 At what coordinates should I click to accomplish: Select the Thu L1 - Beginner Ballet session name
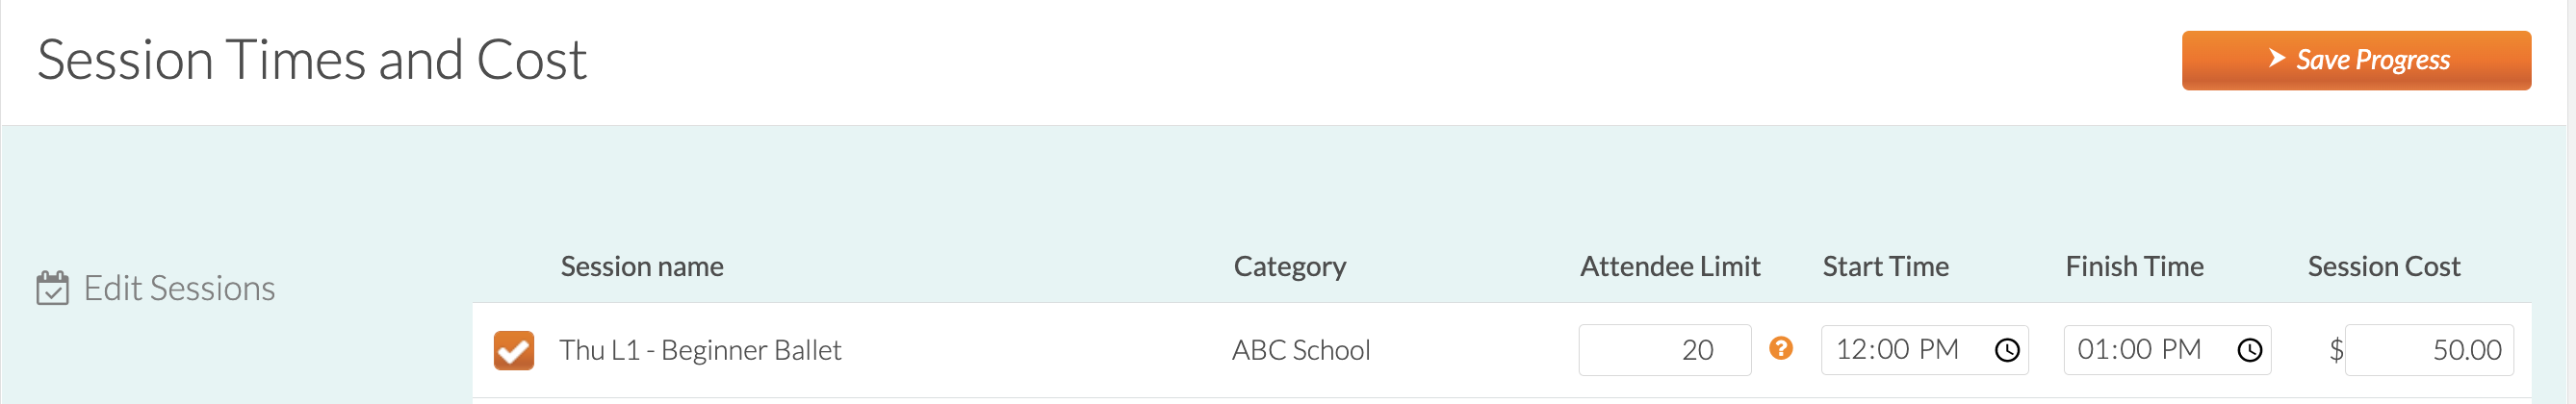click(700, 350)
